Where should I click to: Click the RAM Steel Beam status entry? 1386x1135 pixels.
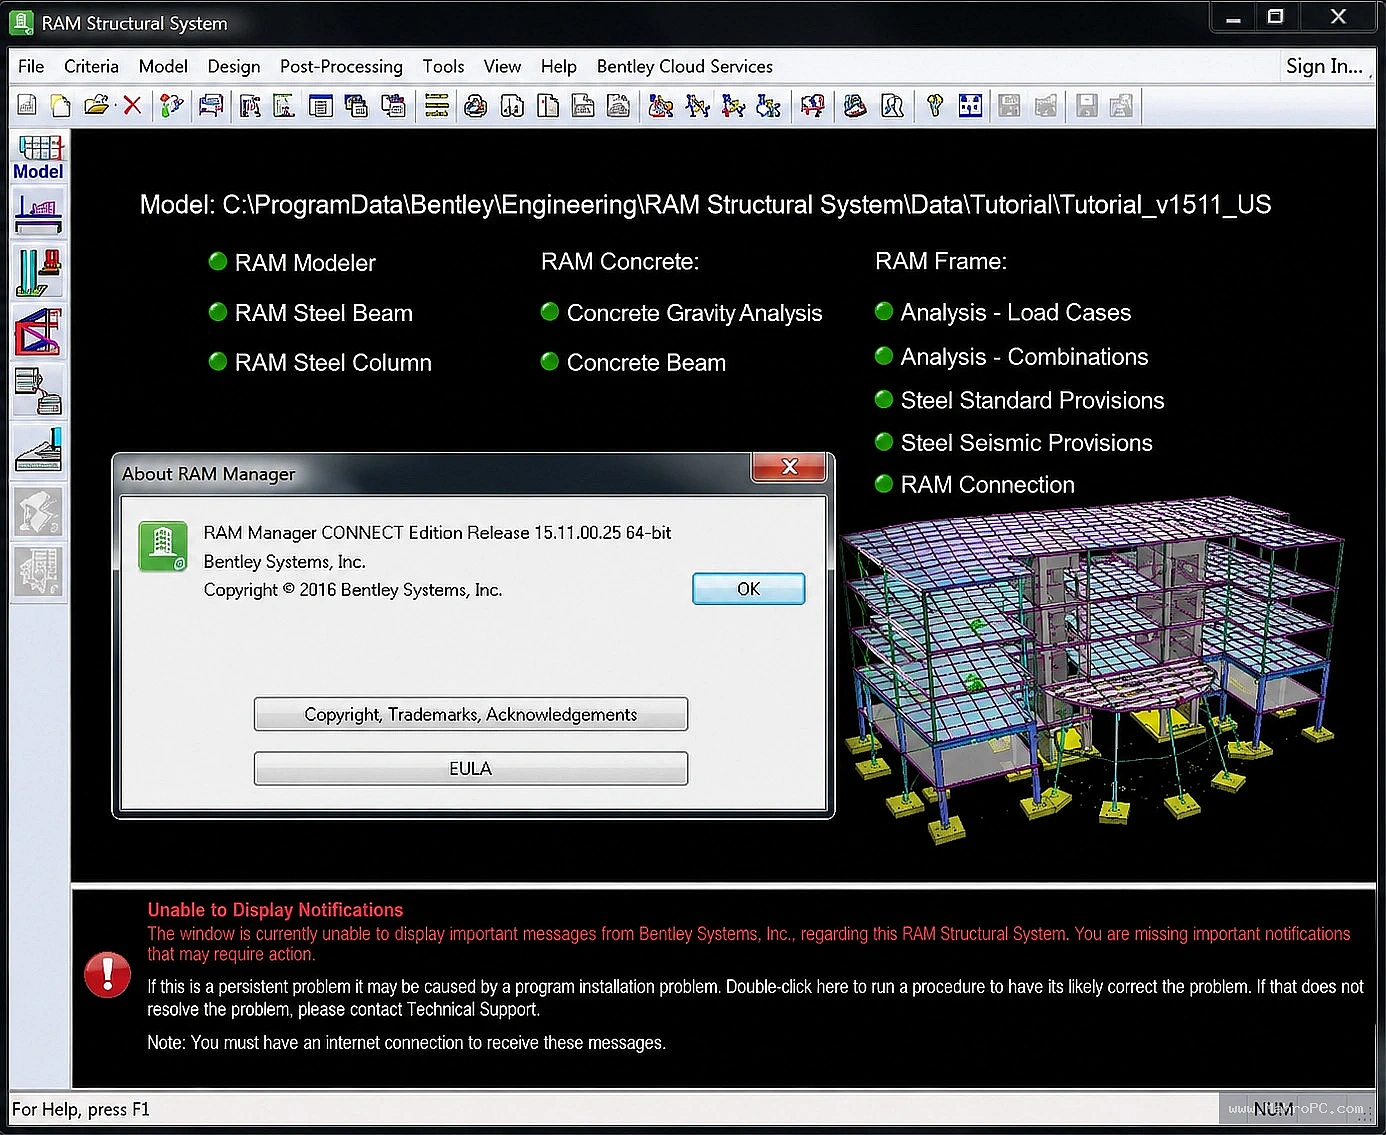(x=310, y=313)
